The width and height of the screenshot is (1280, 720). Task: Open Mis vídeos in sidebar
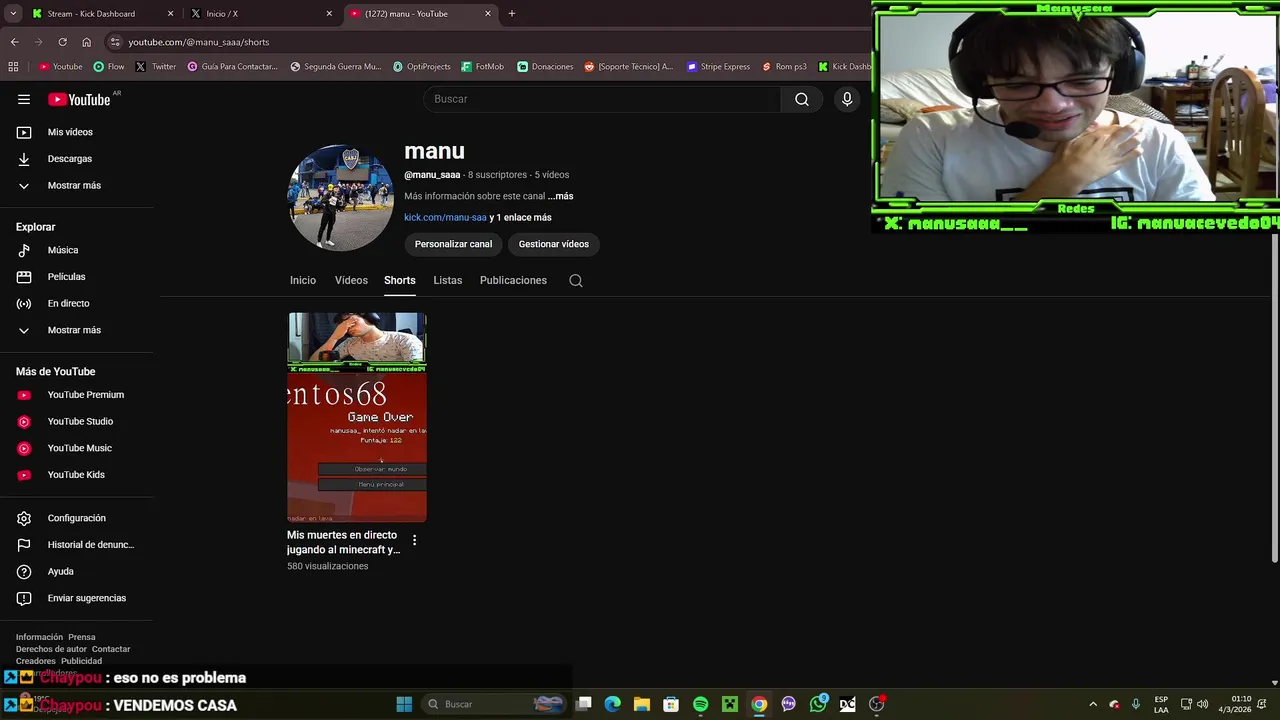pyautogui.click(x=70, y=132)
